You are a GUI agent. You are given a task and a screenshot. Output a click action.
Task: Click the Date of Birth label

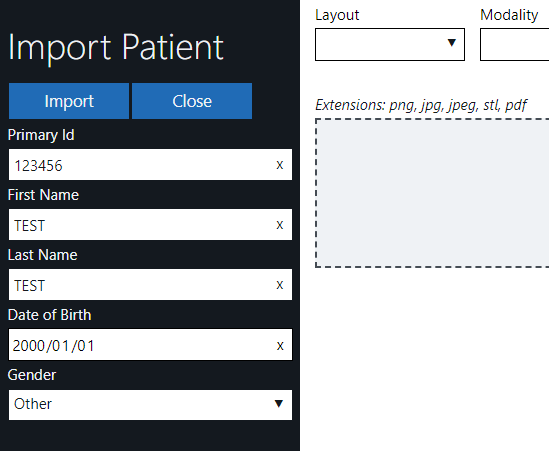tap(49, 315)
